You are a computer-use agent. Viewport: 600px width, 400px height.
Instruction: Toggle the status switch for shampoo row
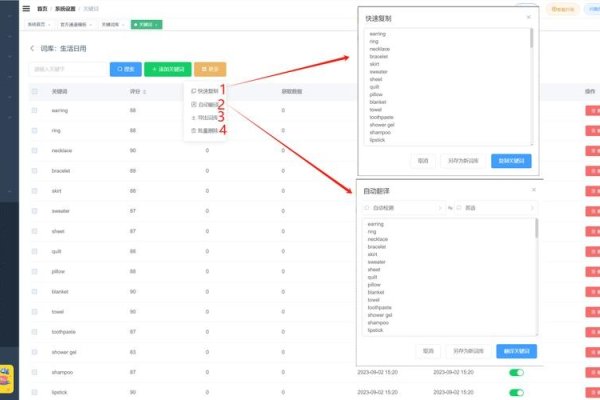click(x=516, y=372)
